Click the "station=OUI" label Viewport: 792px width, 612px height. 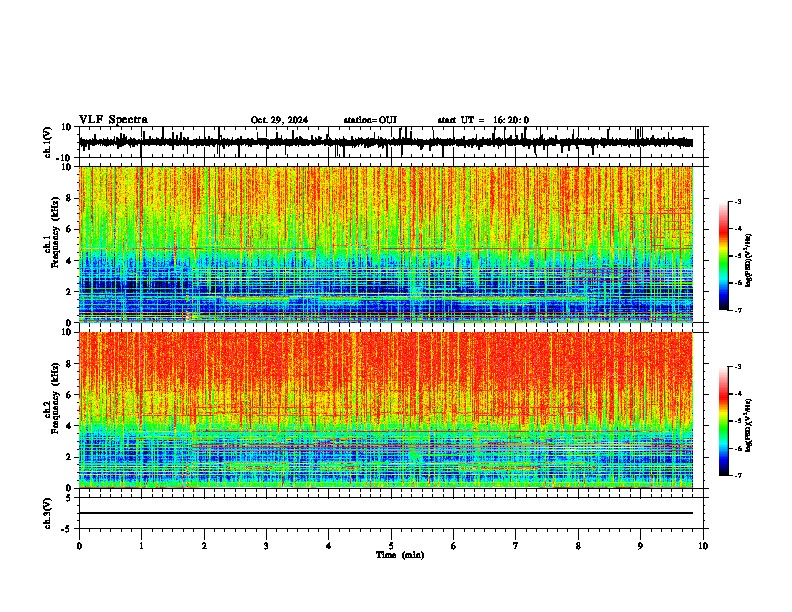tap(370, 120)
